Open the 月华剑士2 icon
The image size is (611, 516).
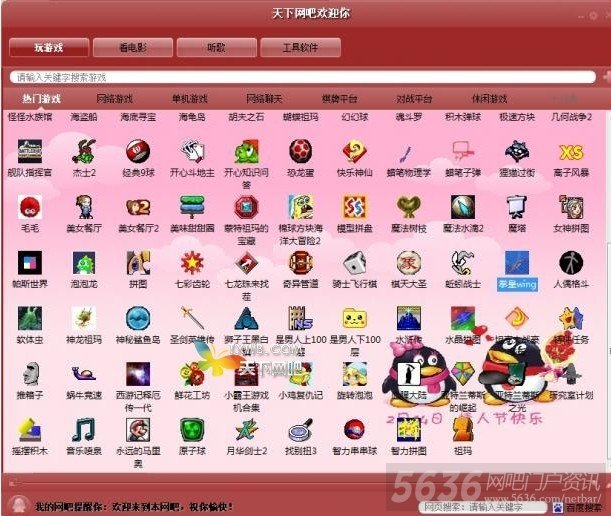pos(246,430)
